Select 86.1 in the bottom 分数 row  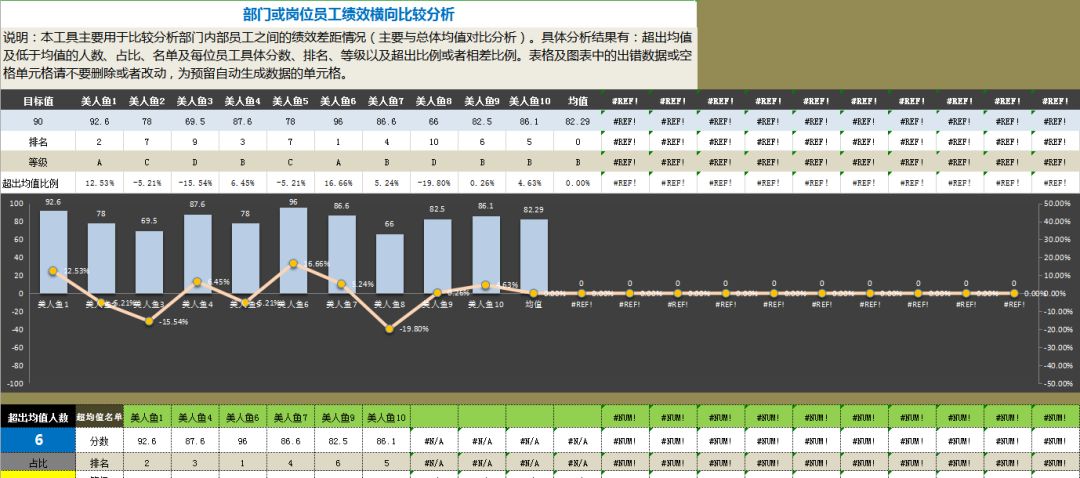click(x=386, y=440)
